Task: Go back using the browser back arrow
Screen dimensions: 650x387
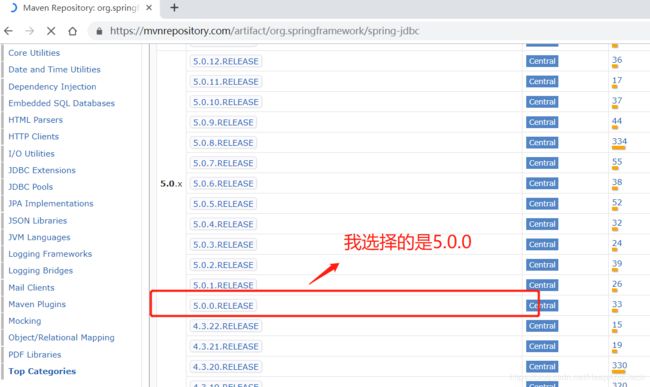Action: pyautogui.click(x=8, y=31)
